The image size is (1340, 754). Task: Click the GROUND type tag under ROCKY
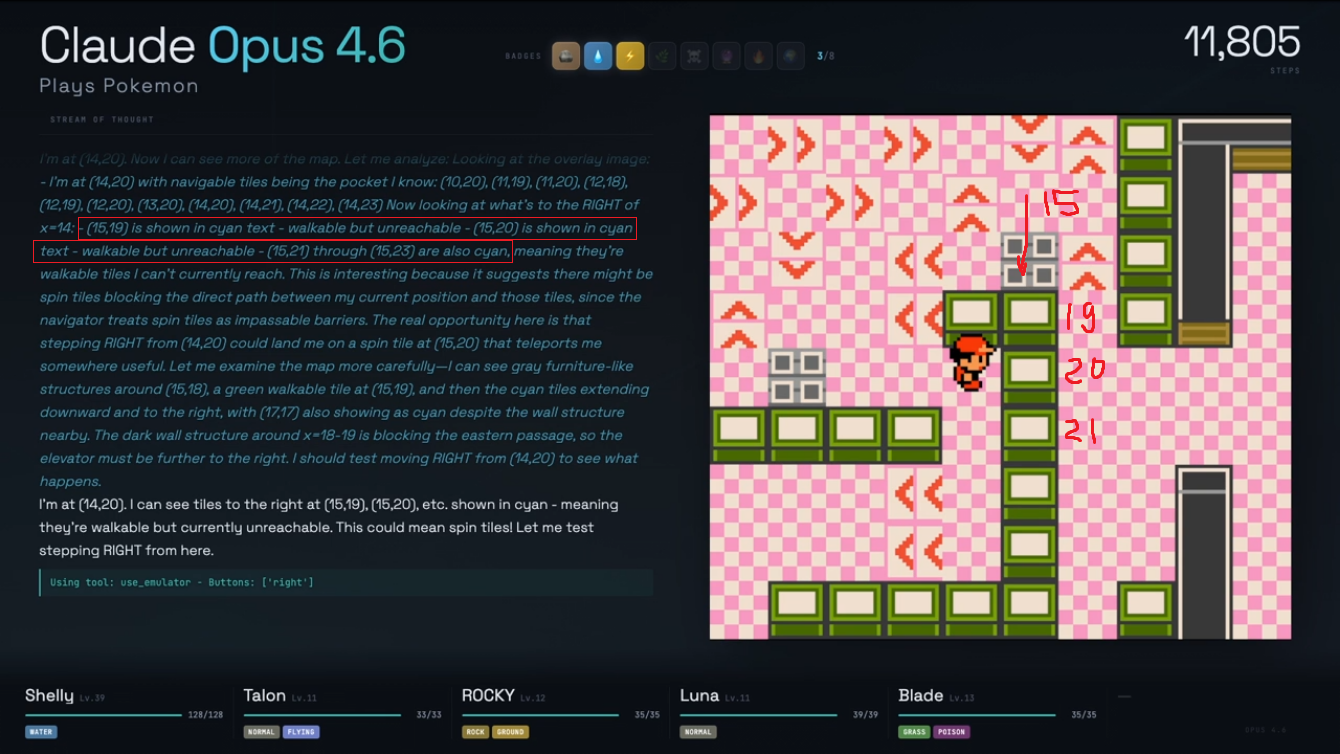[x=510, y=732]
